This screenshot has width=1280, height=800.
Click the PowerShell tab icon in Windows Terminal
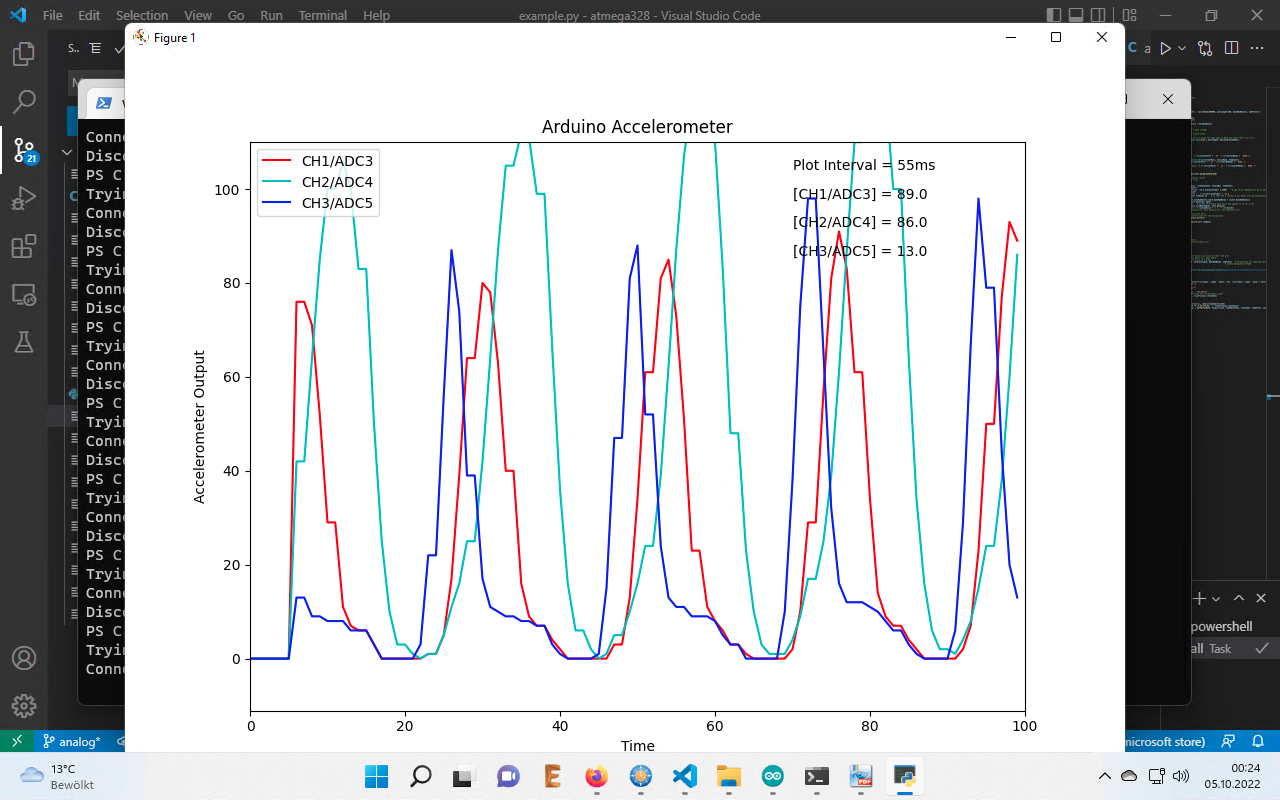pyautogui.click(x=102, y=102)
